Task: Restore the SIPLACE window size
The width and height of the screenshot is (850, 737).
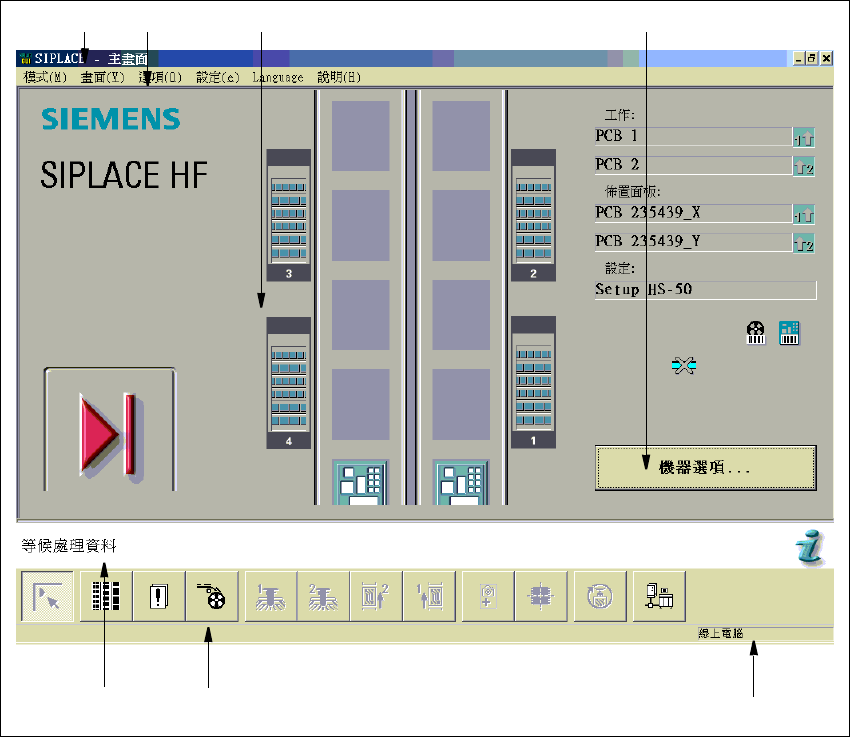Action: pyautogui.click(x=812, y=59)
